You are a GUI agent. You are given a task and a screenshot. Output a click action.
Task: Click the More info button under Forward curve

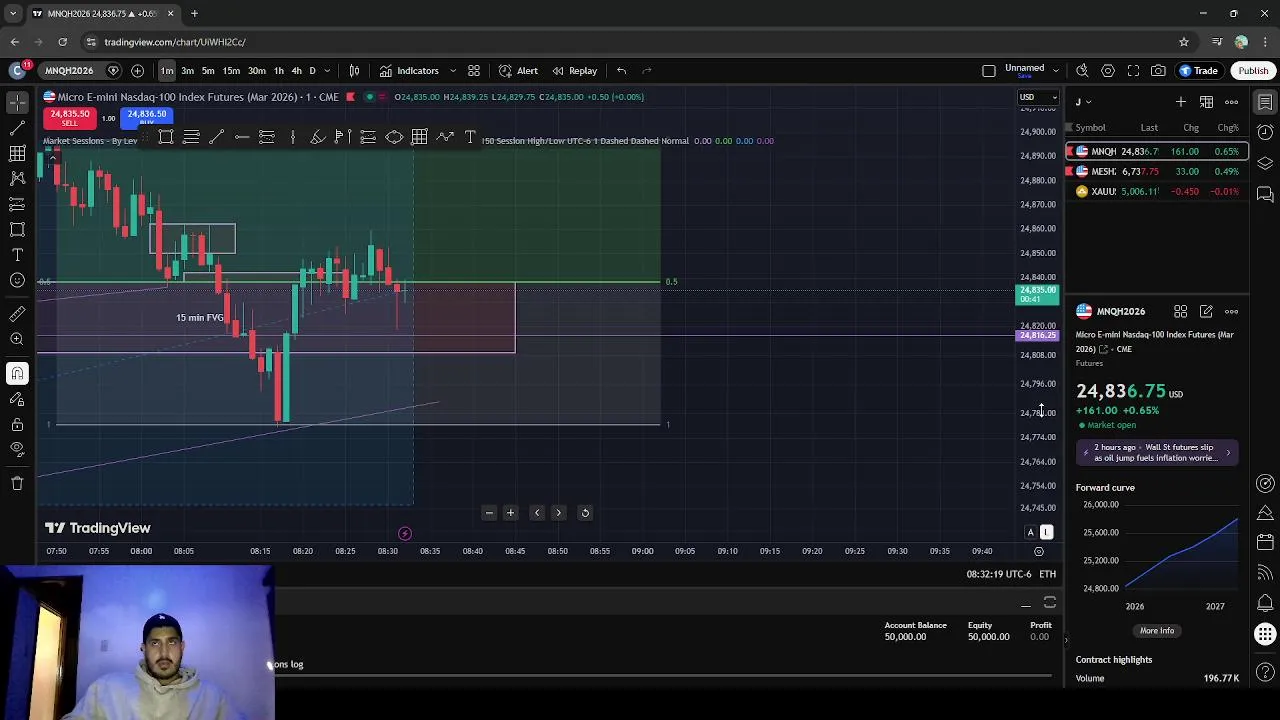coord(1157,631)
